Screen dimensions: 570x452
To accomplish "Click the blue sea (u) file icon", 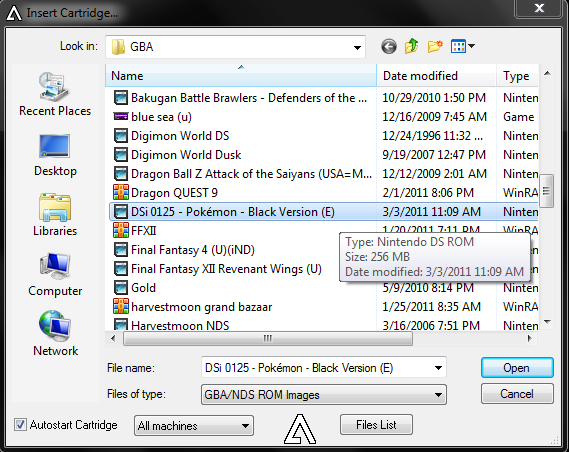I will coord(121,117).
